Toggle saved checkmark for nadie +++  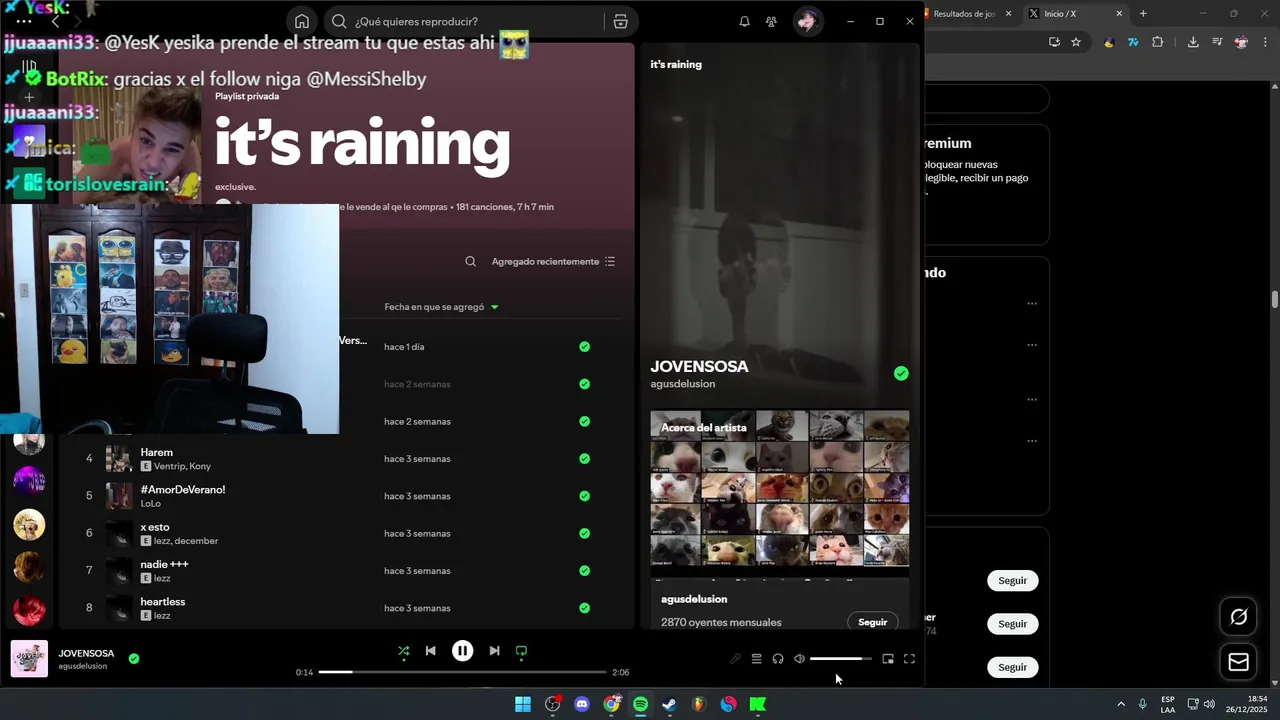coord(584,571)
